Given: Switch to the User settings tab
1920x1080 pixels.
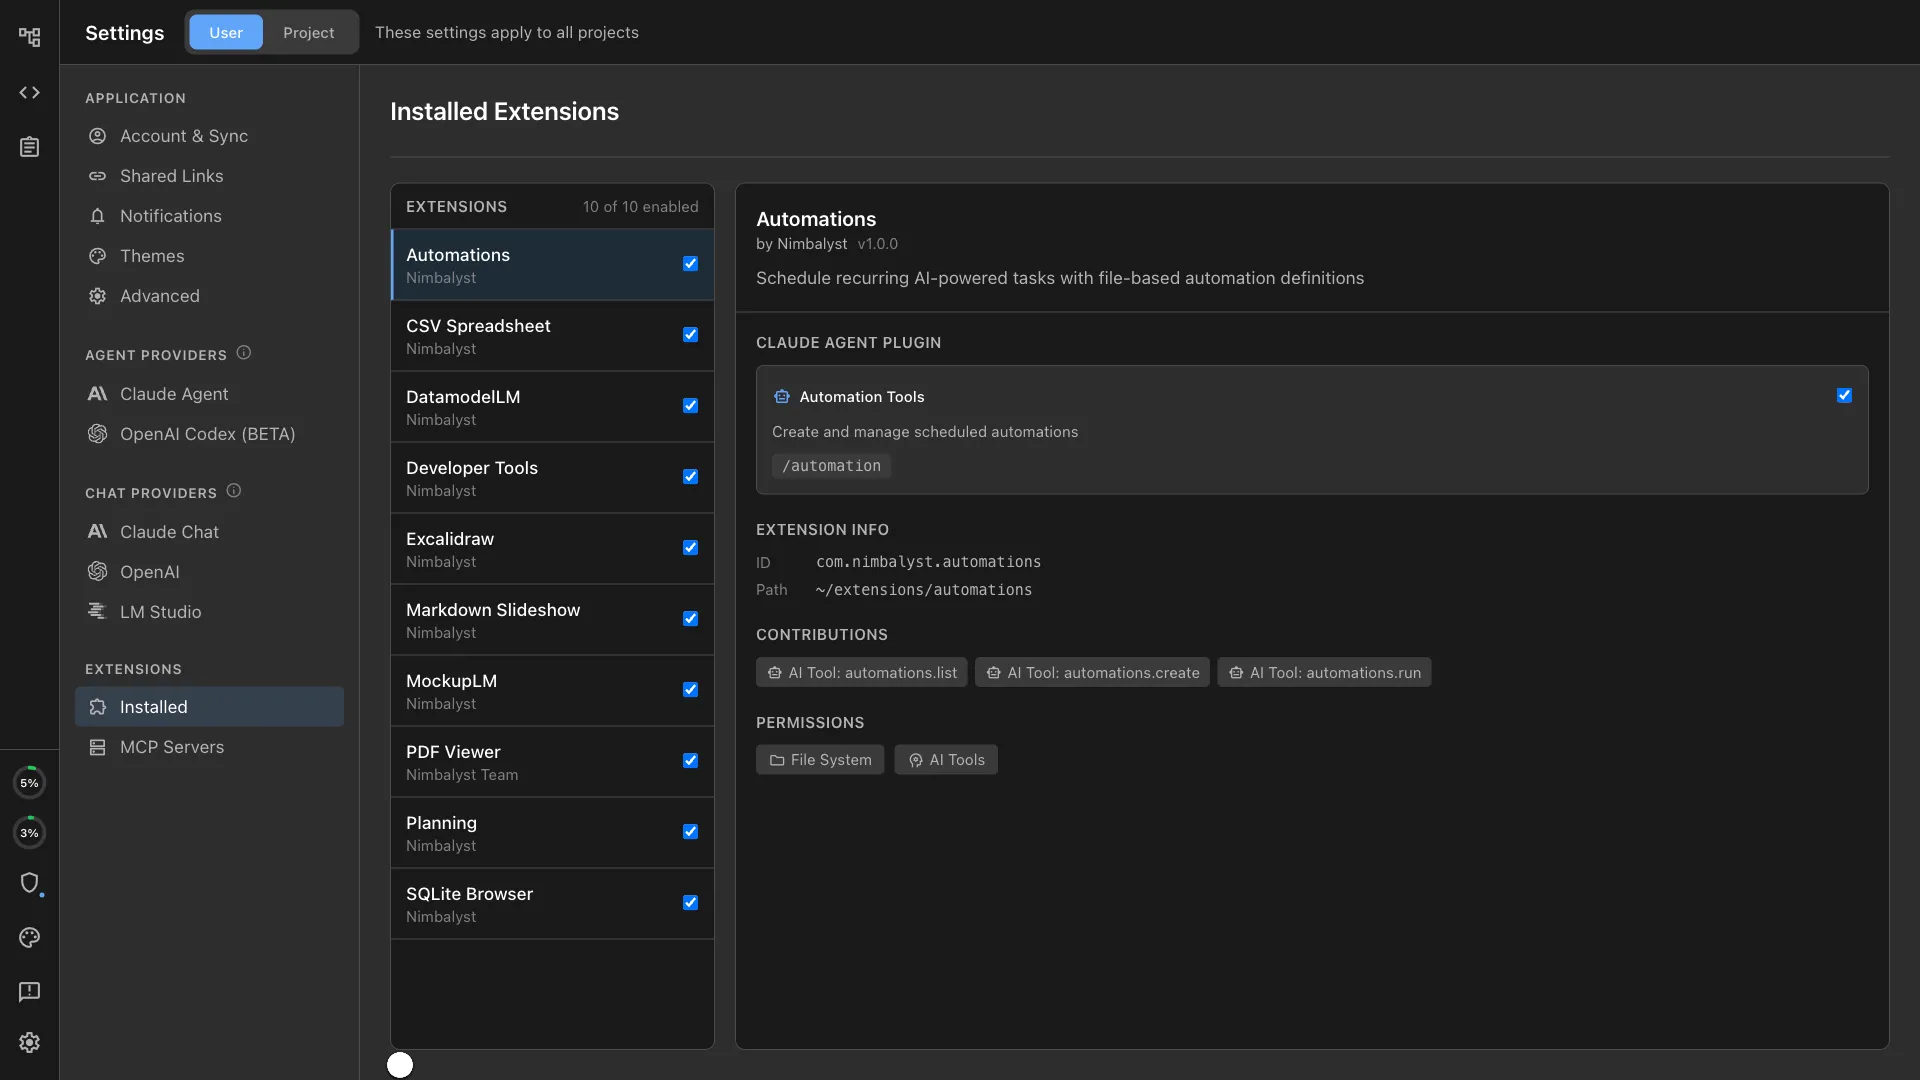Looking at the screenshot, I should pos(225,32).
